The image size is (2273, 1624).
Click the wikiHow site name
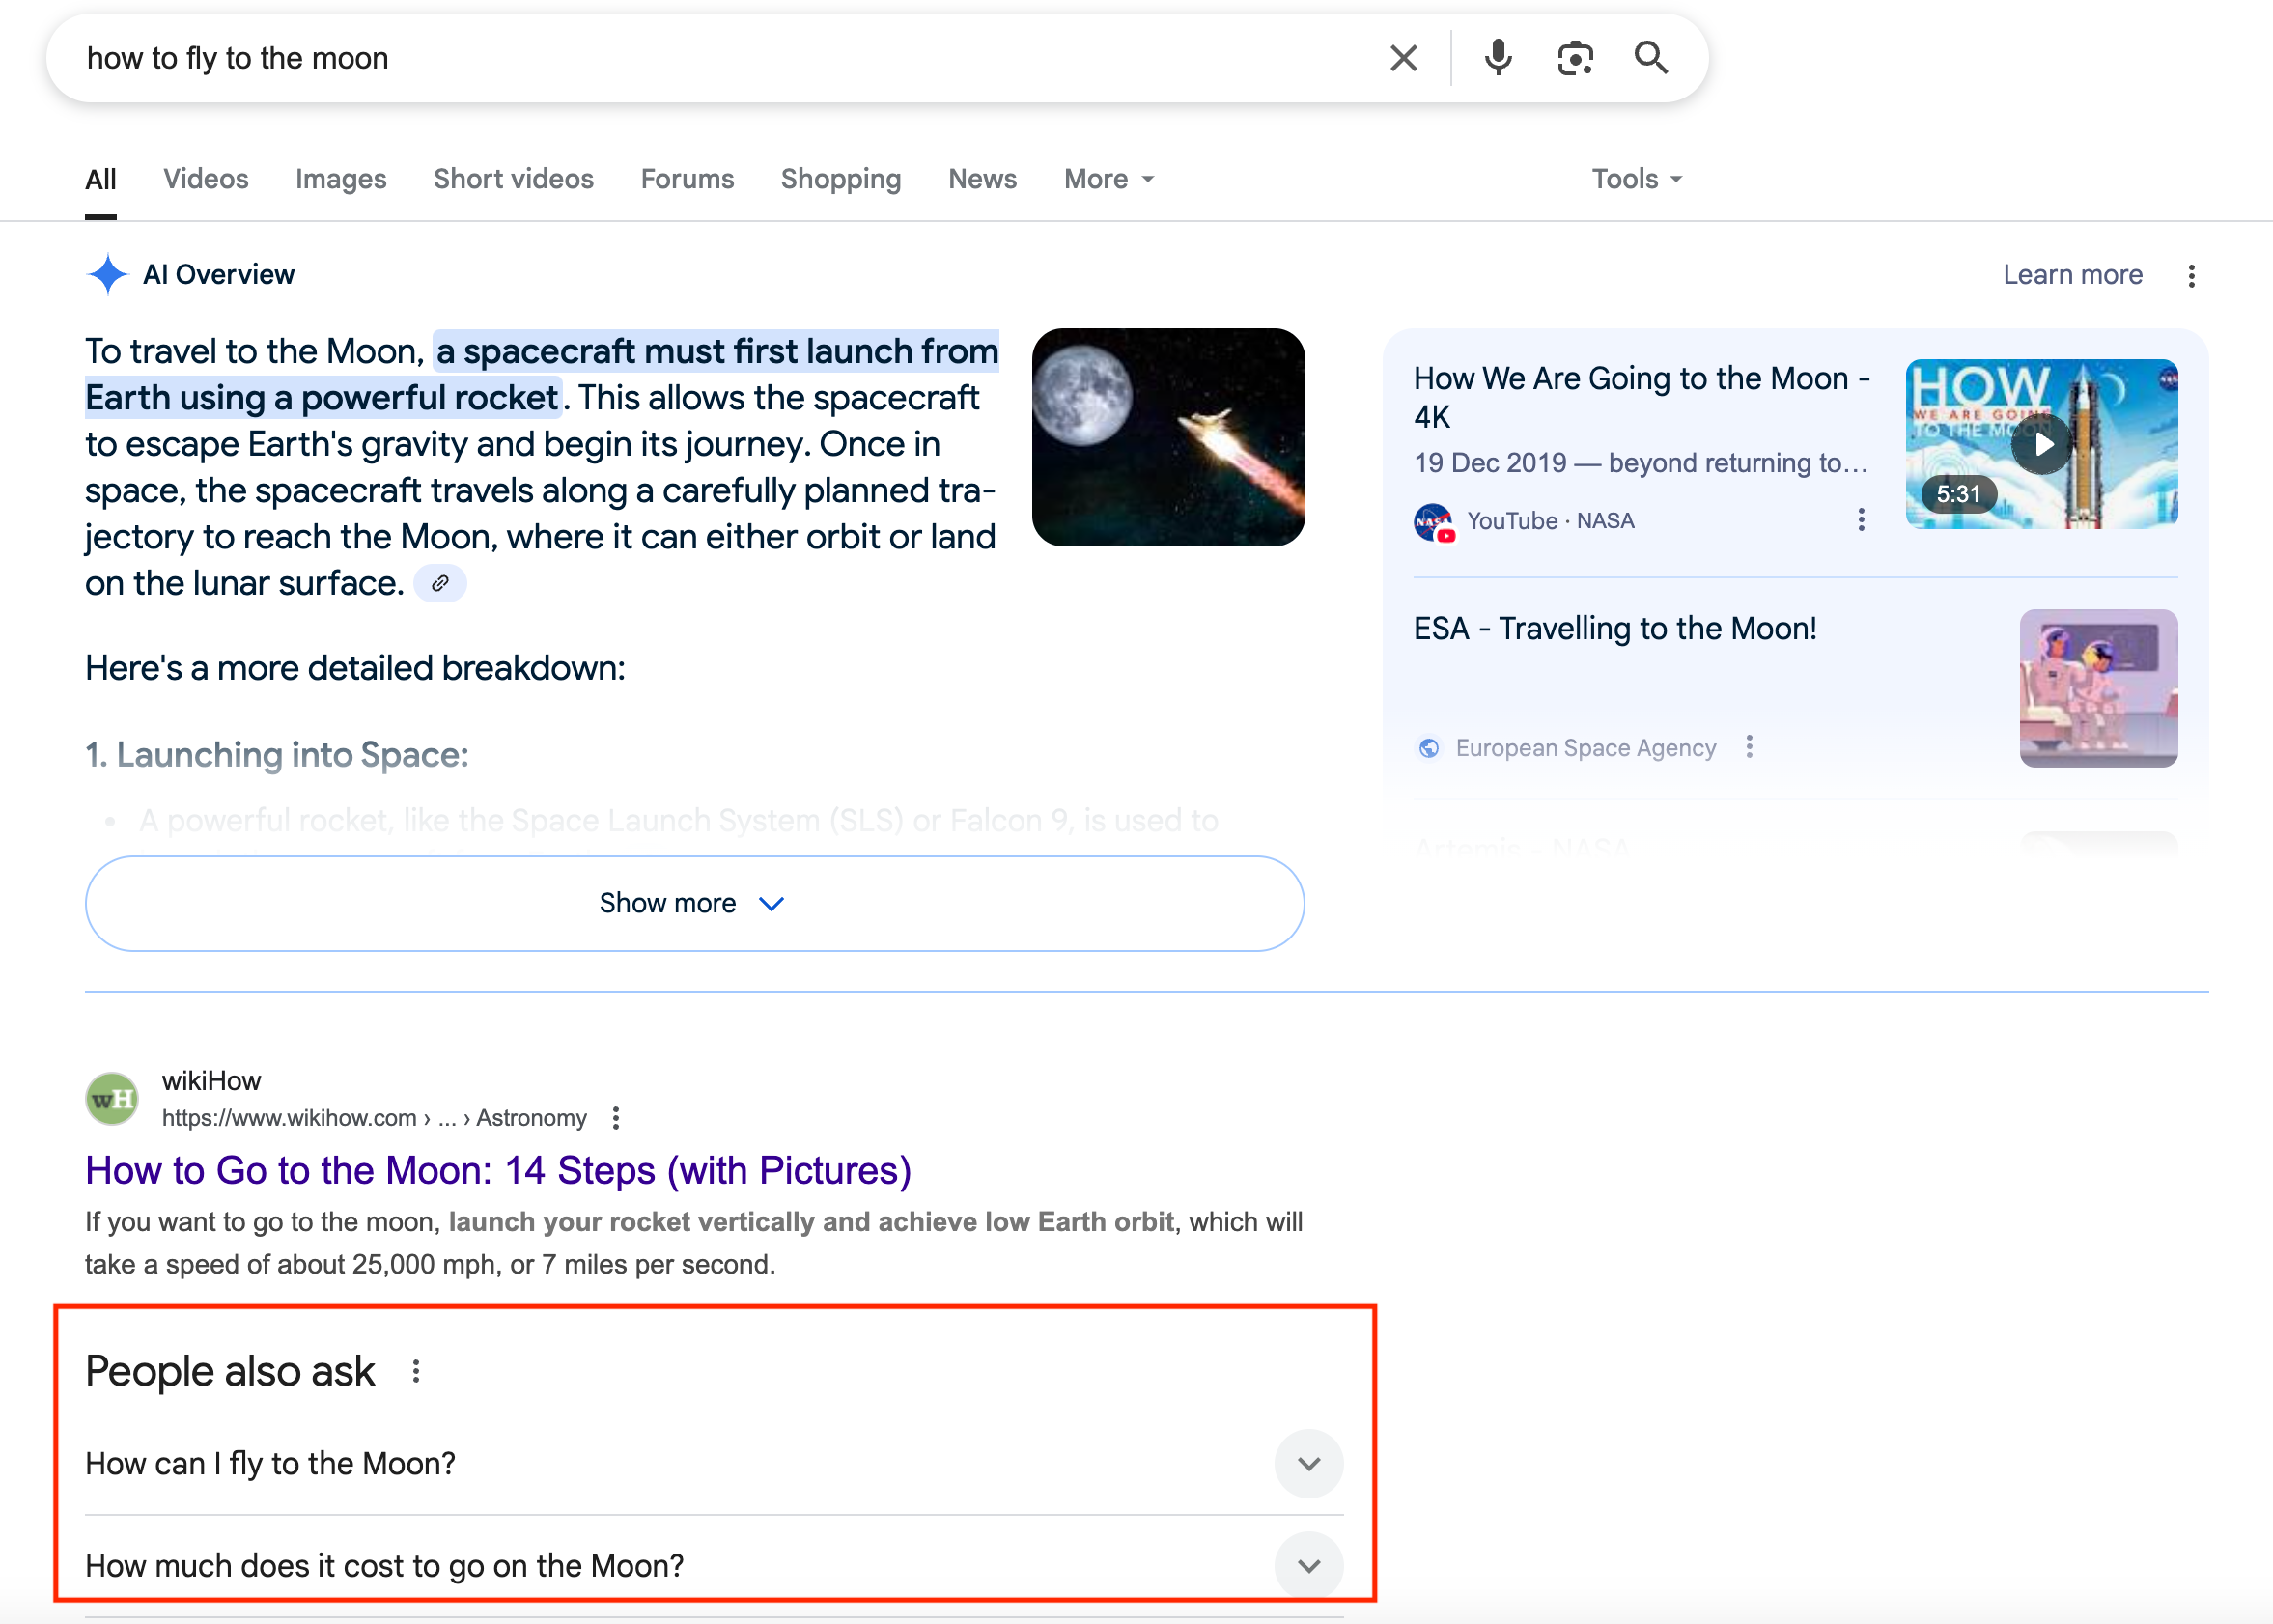click(211, 1080)
